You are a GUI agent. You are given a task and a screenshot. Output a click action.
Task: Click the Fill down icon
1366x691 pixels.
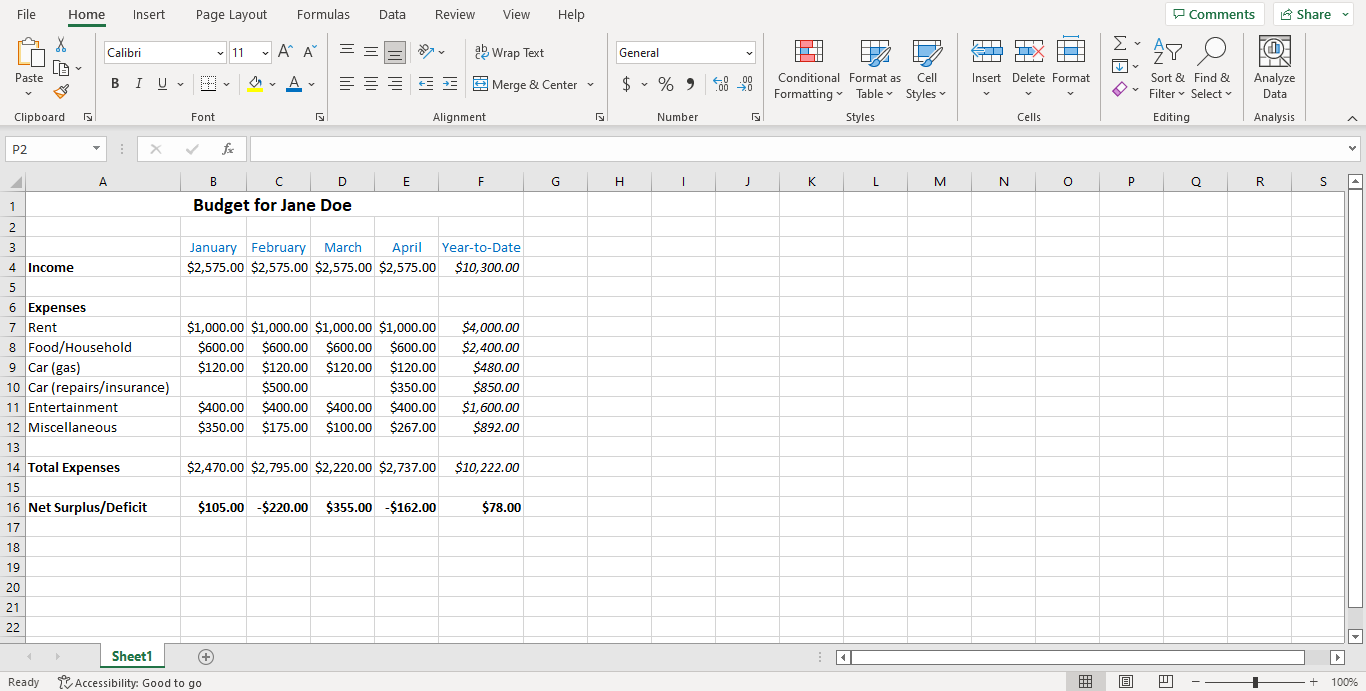pos(1120,66)
